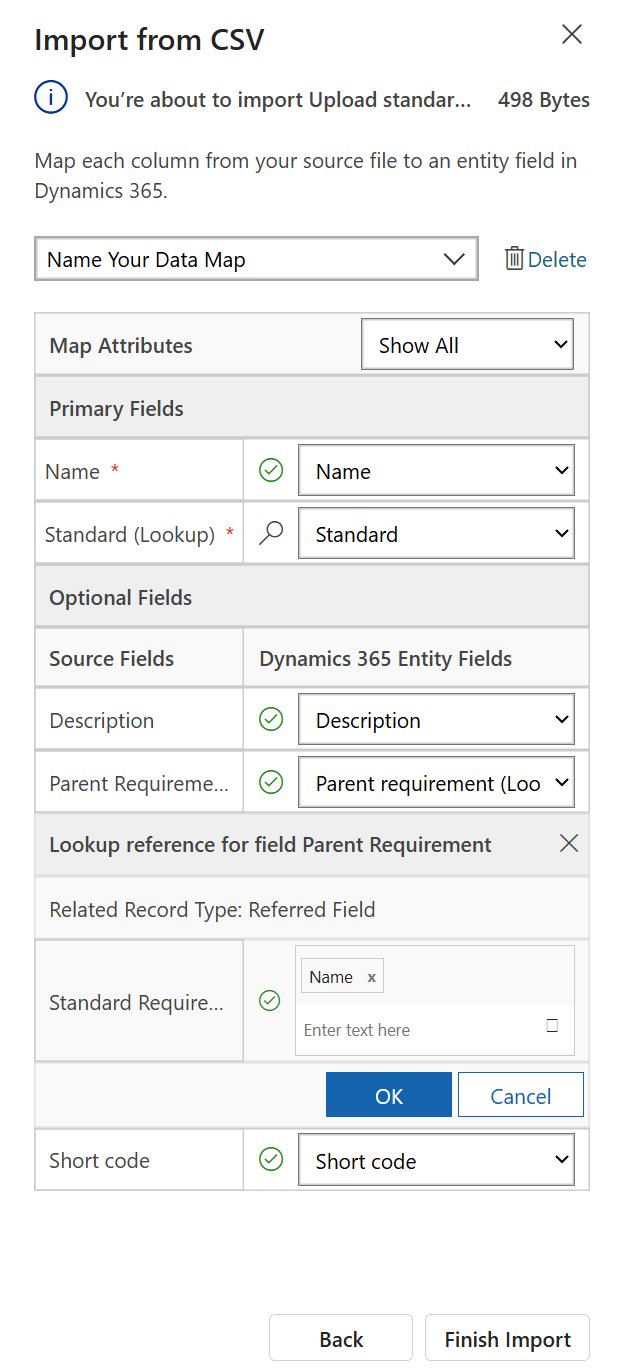Click the green check beside Standard Requirement
This screenshot has height=1372, width=617.
click(x=269, y=1000)
